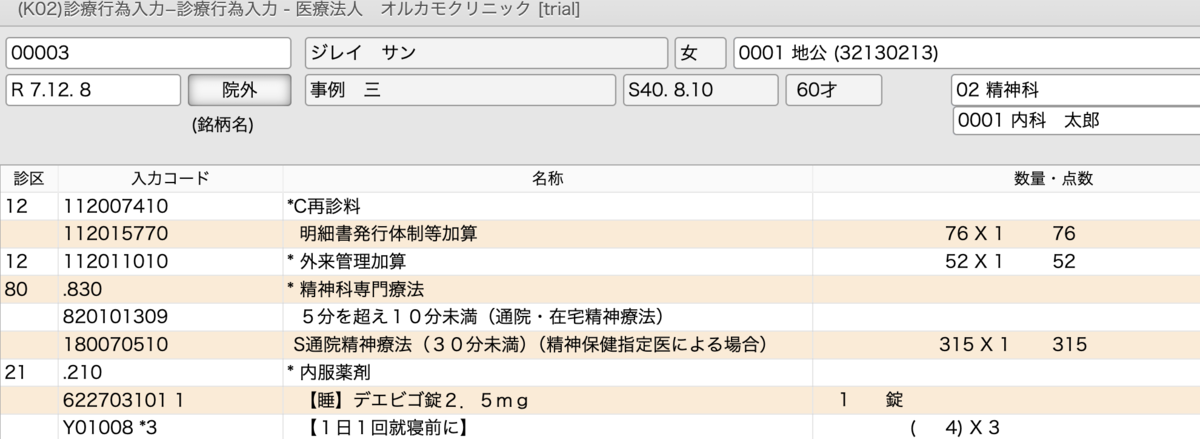Click the age field 60才
This screenshot has width=1200, height=439.
(834, 90)
